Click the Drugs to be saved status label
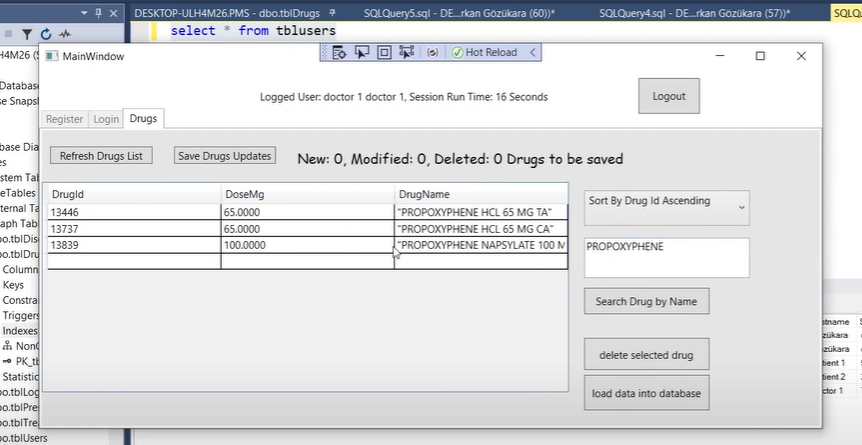Screen dimensions: 862x445 coord(460,160)
